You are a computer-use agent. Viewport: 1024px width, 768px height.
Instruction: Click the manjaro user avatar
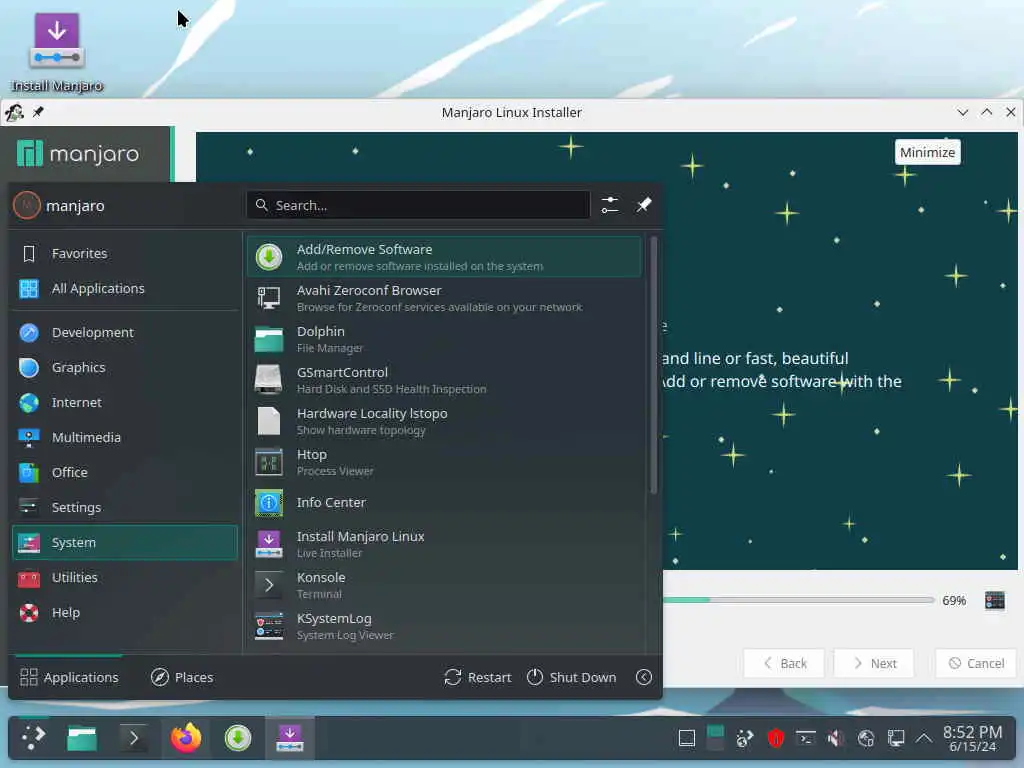click(x=27, y=205)
